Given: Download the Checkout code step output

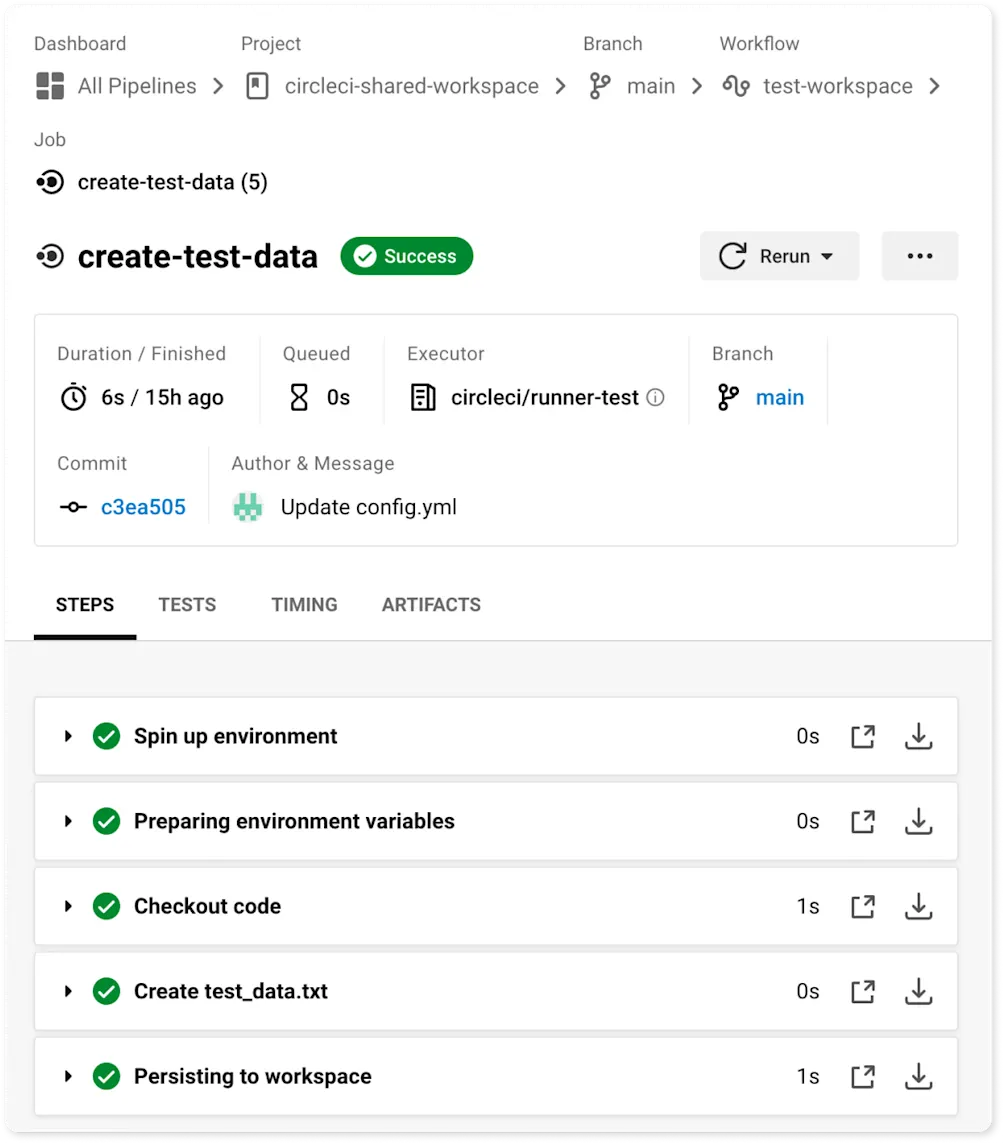Looking at the screenshot, I should (x=918, y=906).
